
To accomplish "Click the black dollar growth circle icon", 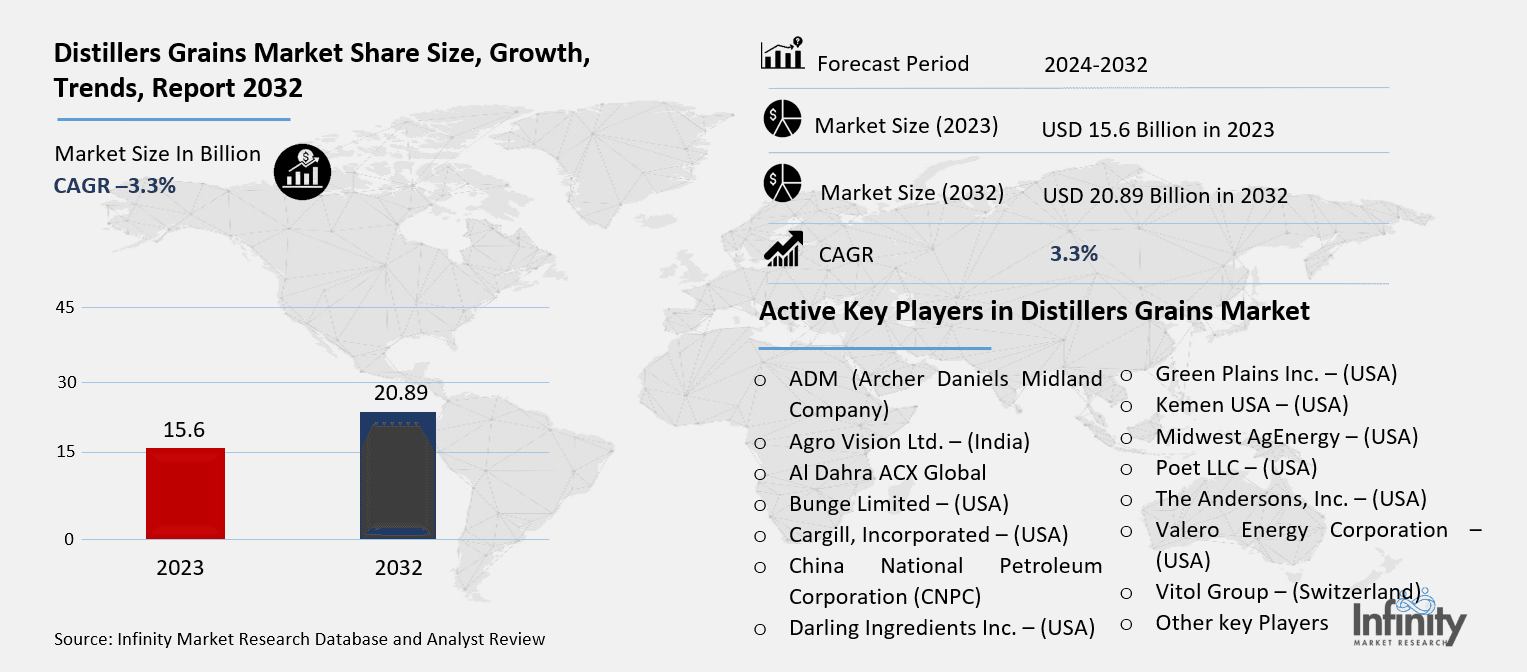I will click(302, 172).
